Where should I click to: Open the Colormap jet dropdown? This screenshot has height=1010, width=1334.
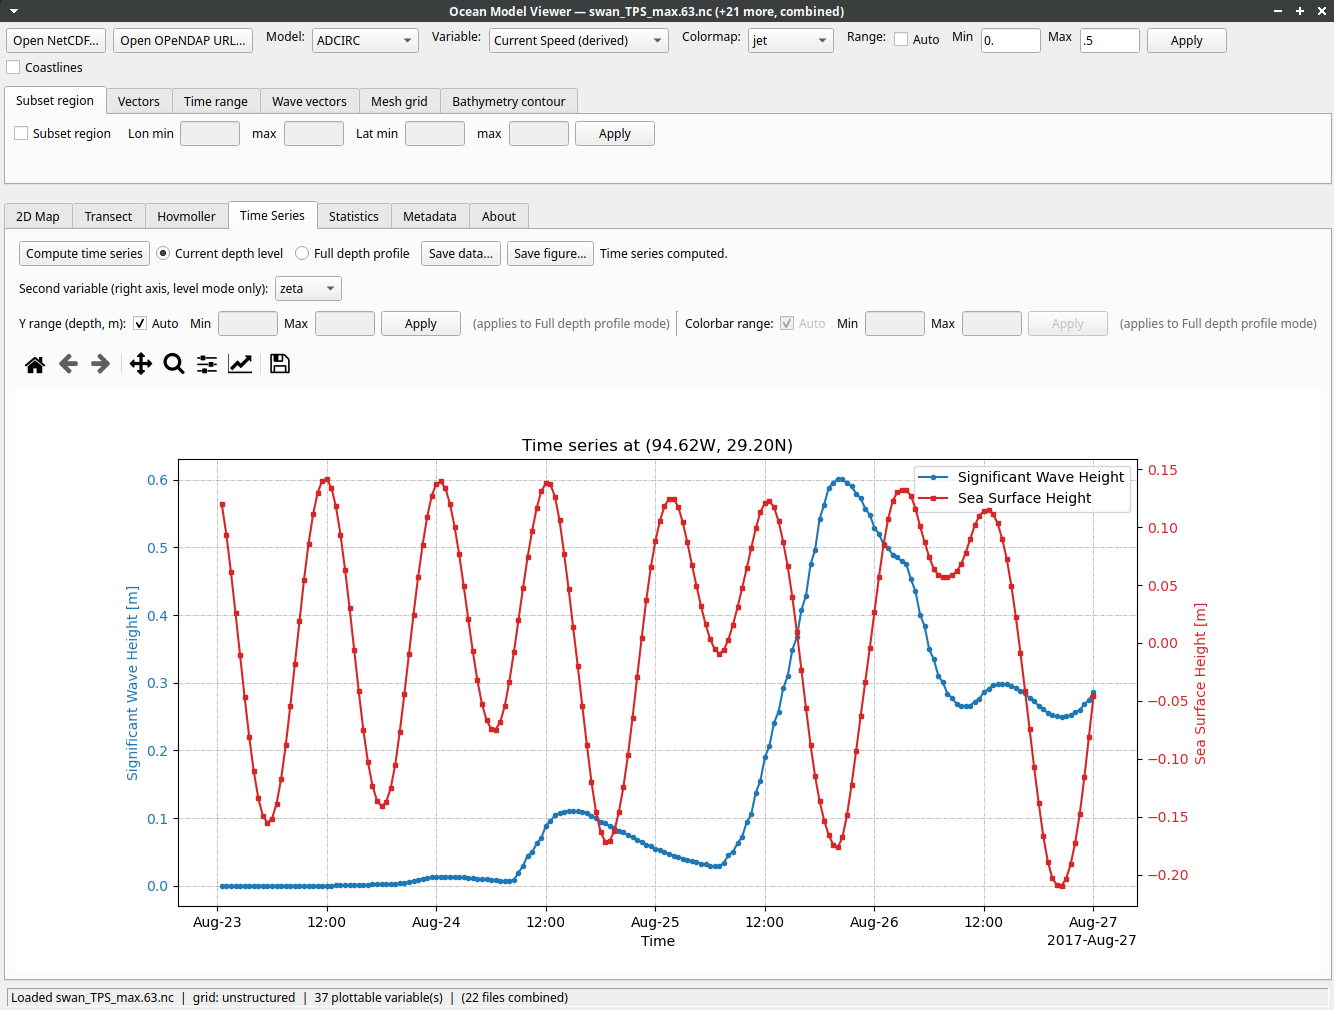[791, 40]
